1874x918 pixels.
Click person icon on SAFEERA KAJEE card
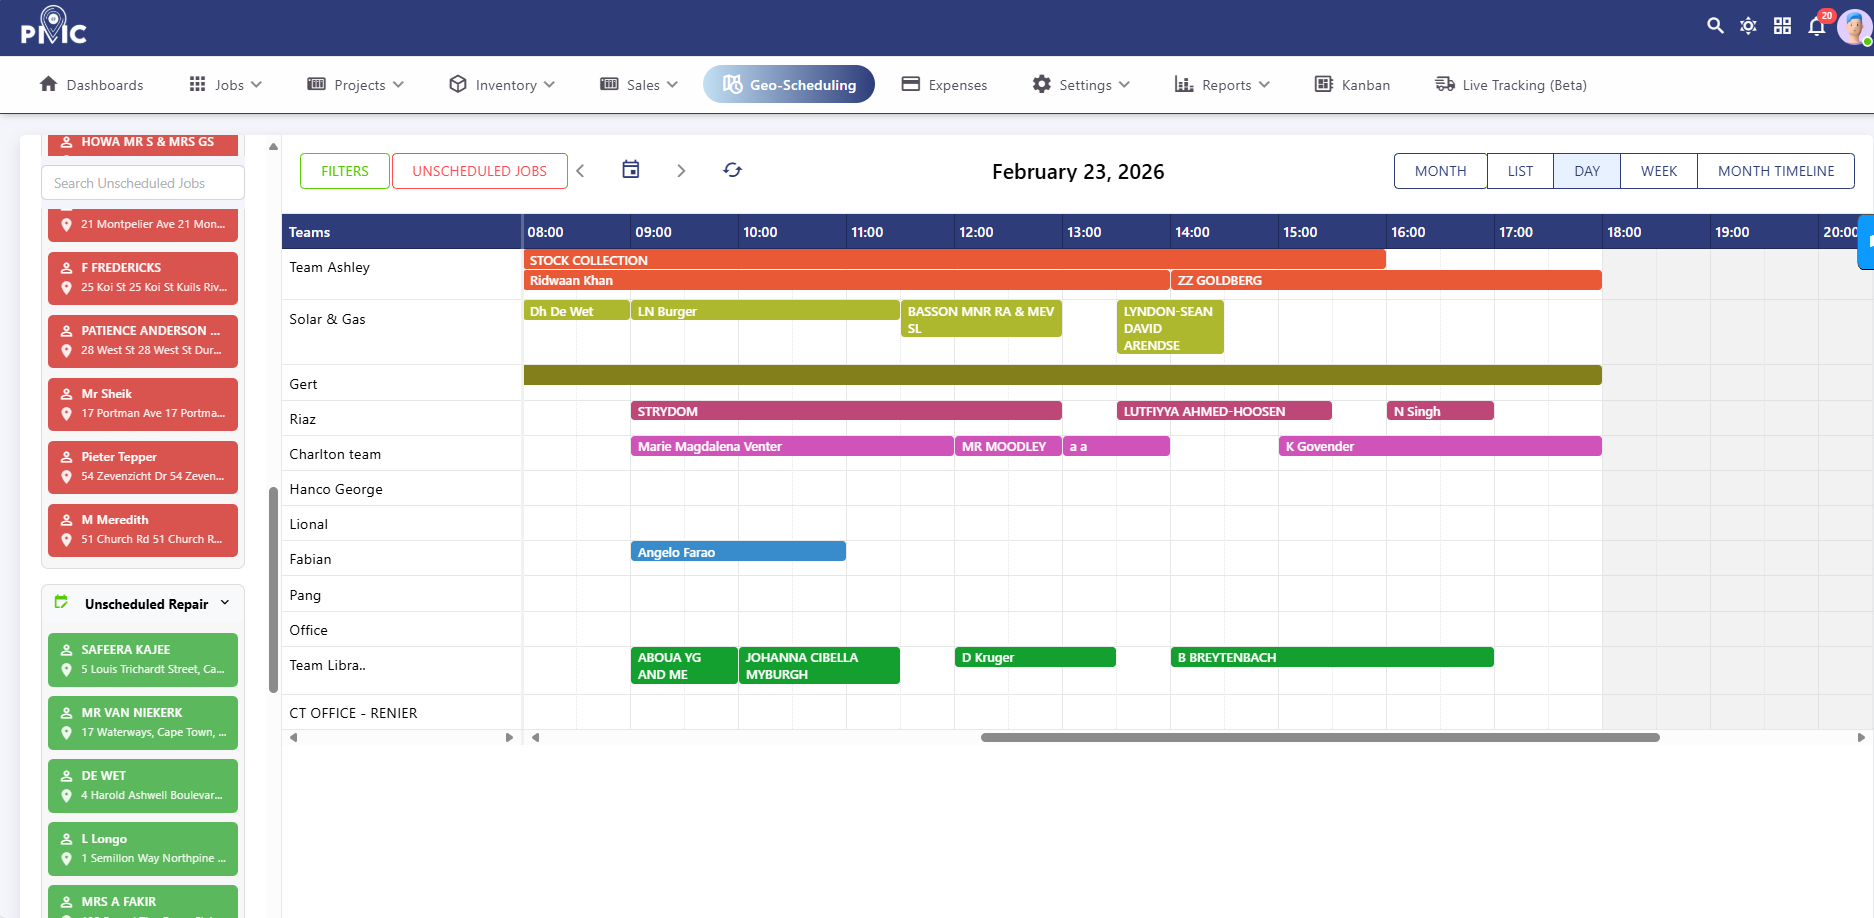tap(66, 650)
